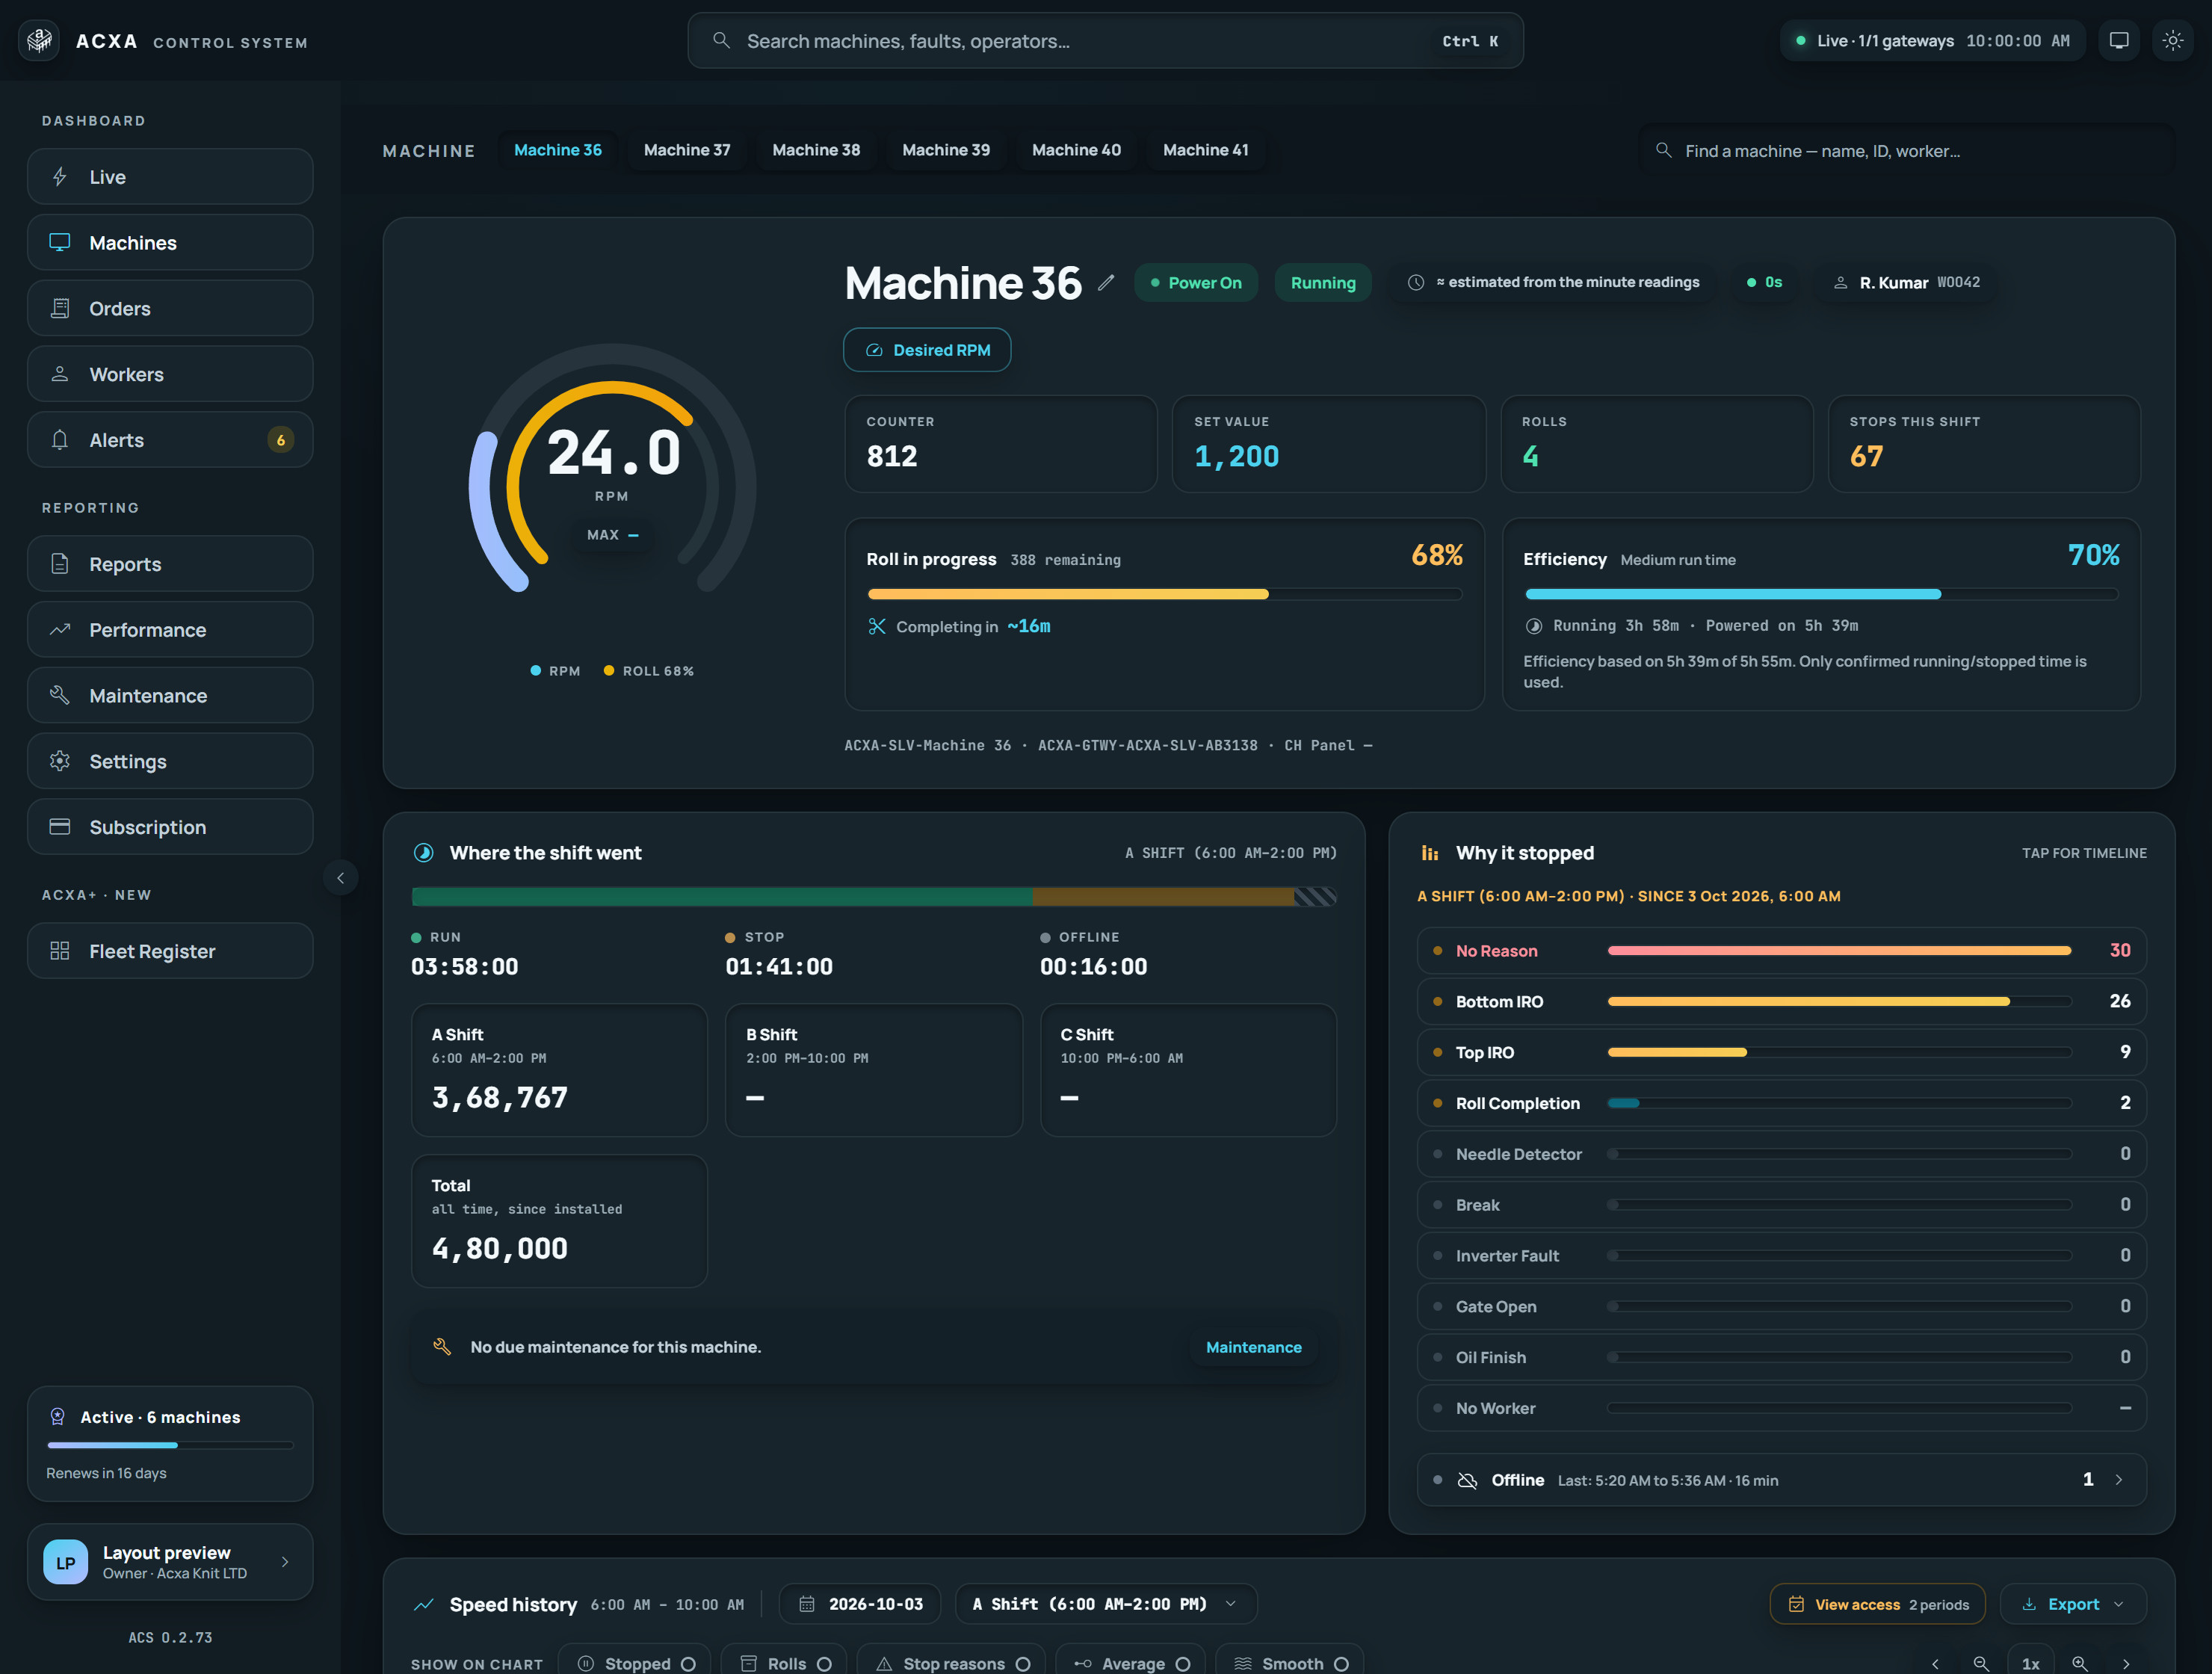Image resolution: width=2212 pixels, height=1674 pixels.
Task: Click the Desired RPM button
Action: 927,350
